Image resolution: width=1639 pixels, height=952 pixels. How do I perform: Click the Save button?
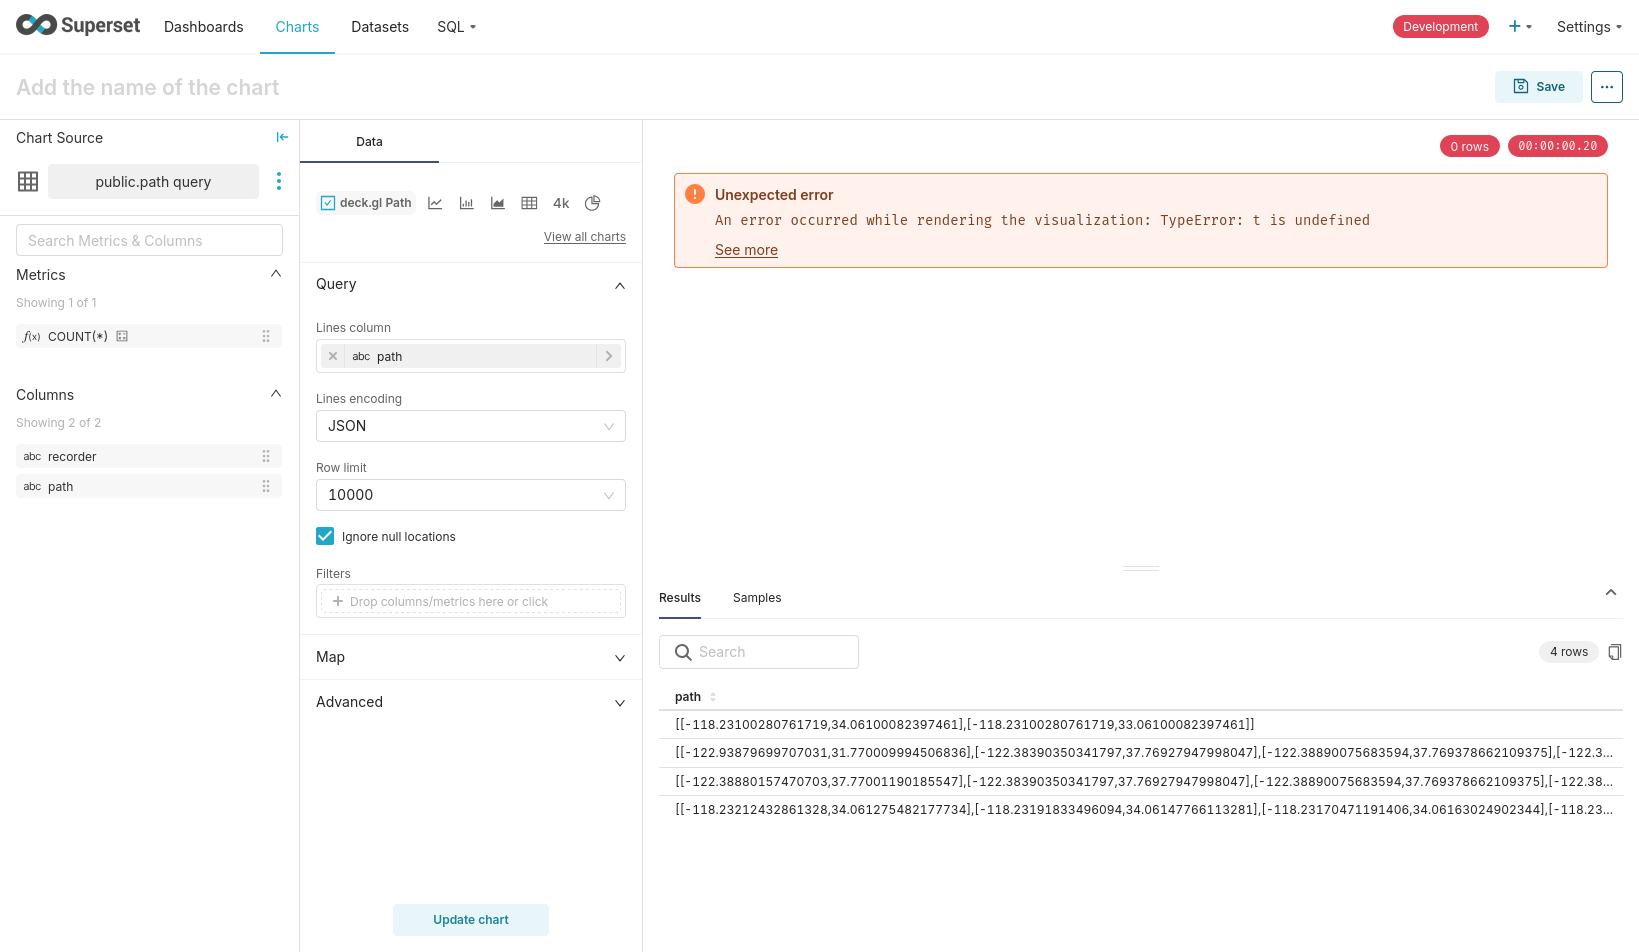(x=1539, y=87)
